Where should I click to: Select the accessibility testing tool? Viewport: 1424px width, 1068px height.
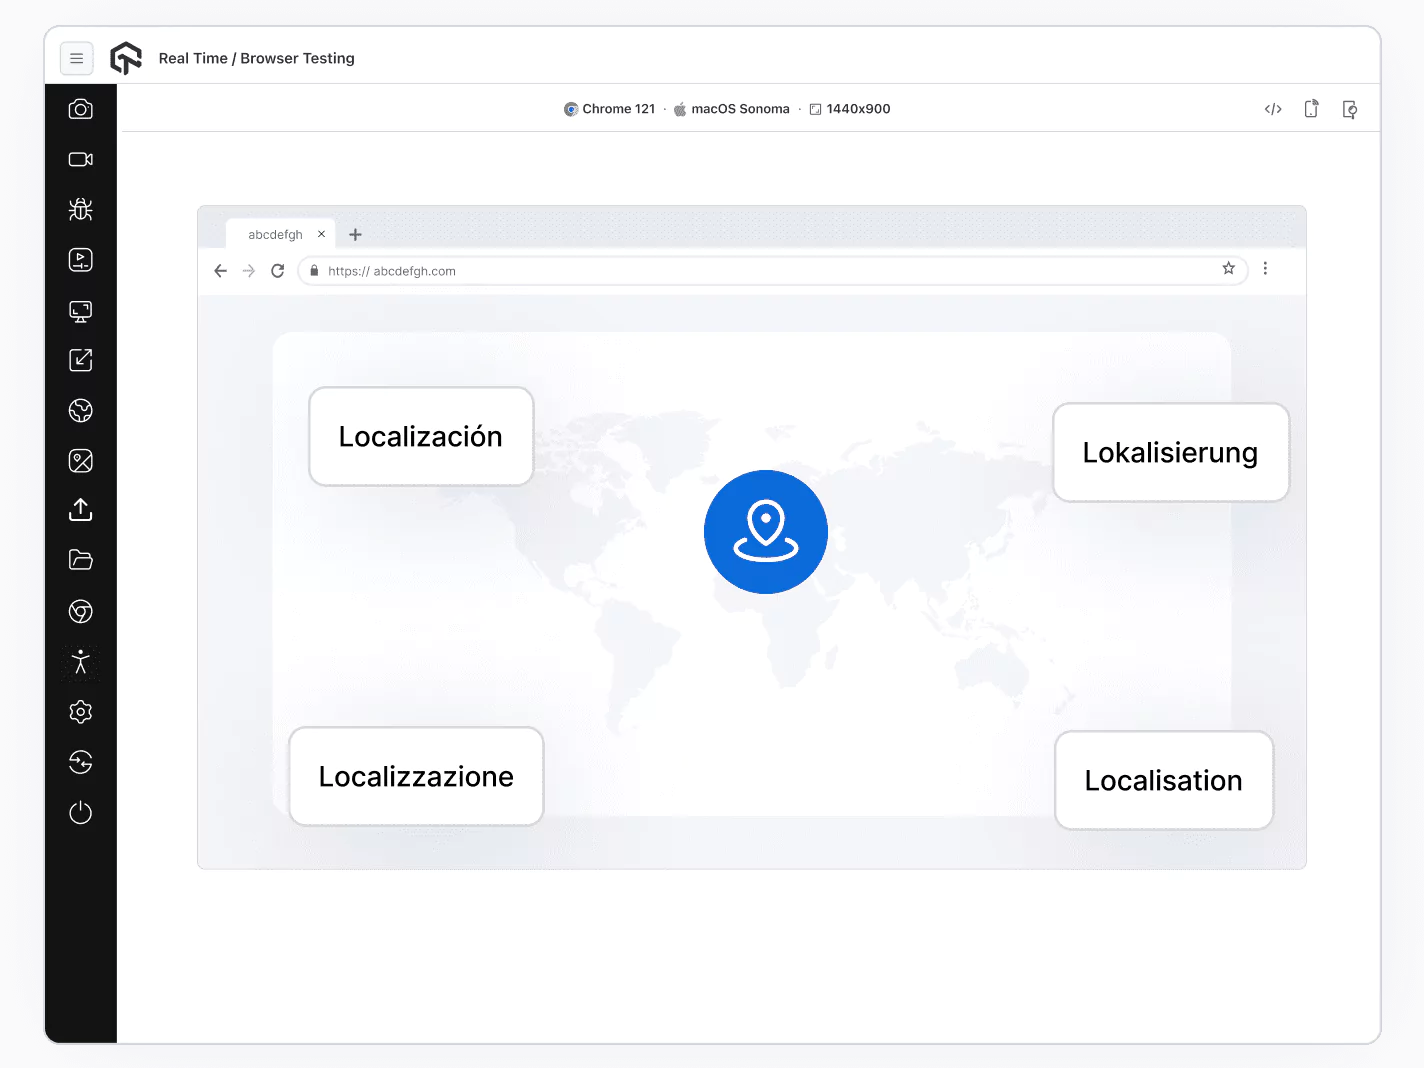pos(80,662)
